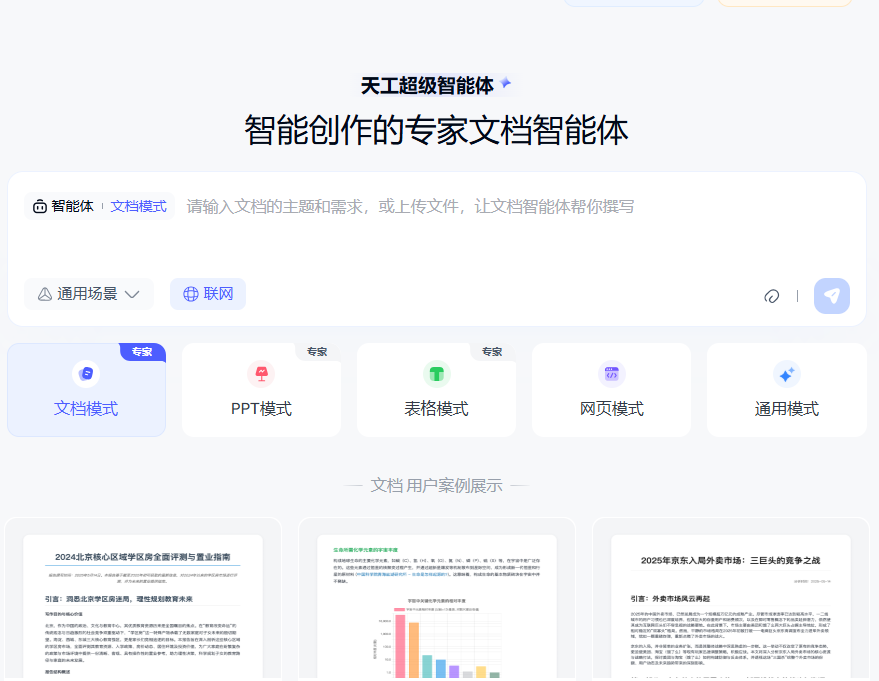Expand the 通用场景 chevron arrow
Screen dimensions: 879x681
[132, 294]
